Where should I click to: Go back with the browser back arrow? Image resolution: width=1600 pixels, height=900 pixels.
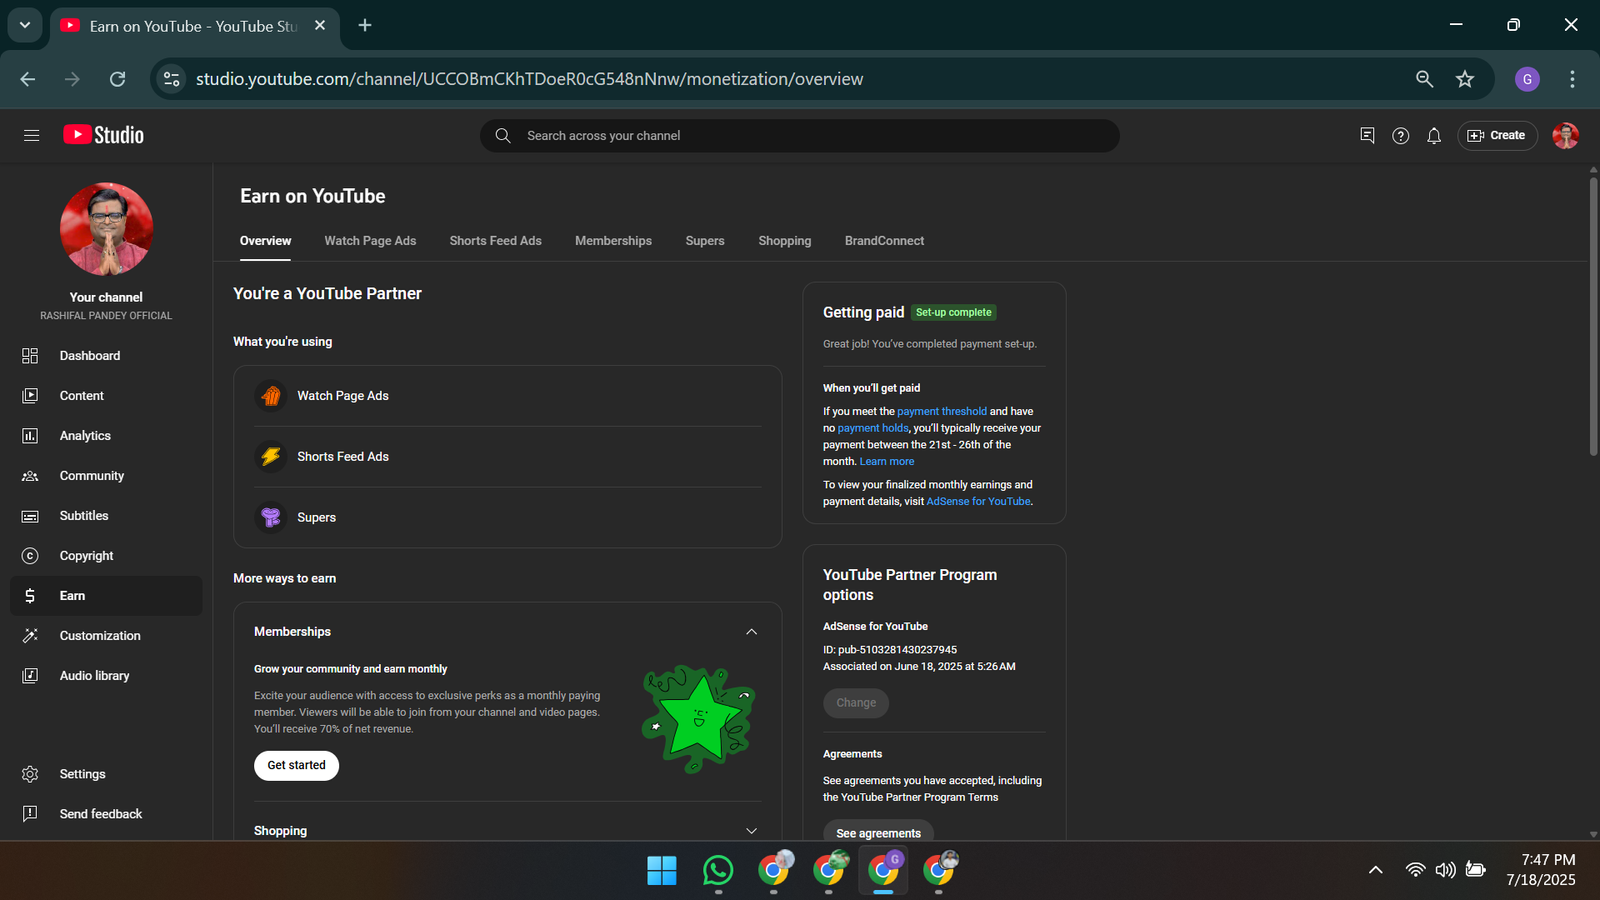28,79
